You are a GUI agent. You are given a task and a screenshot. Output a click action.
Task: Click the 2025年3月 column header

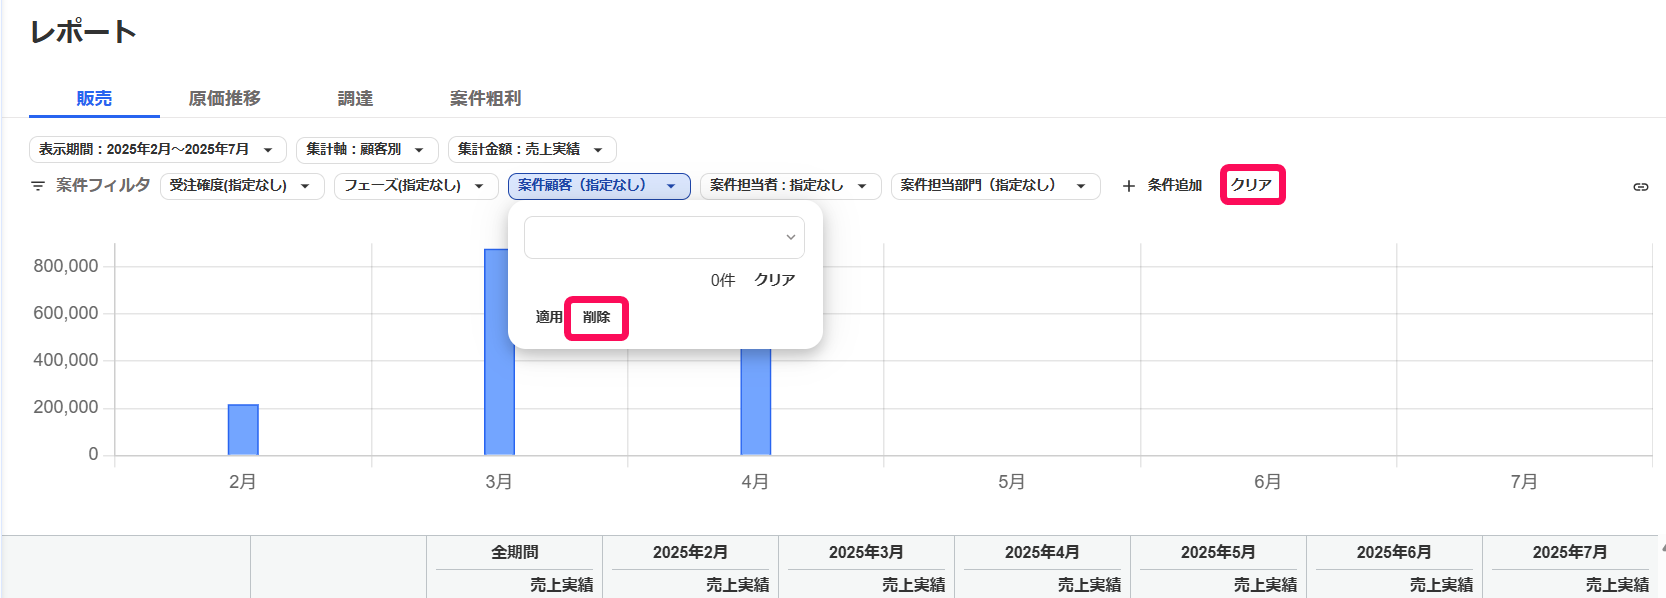pyautogui.click(x=866, y=552)
